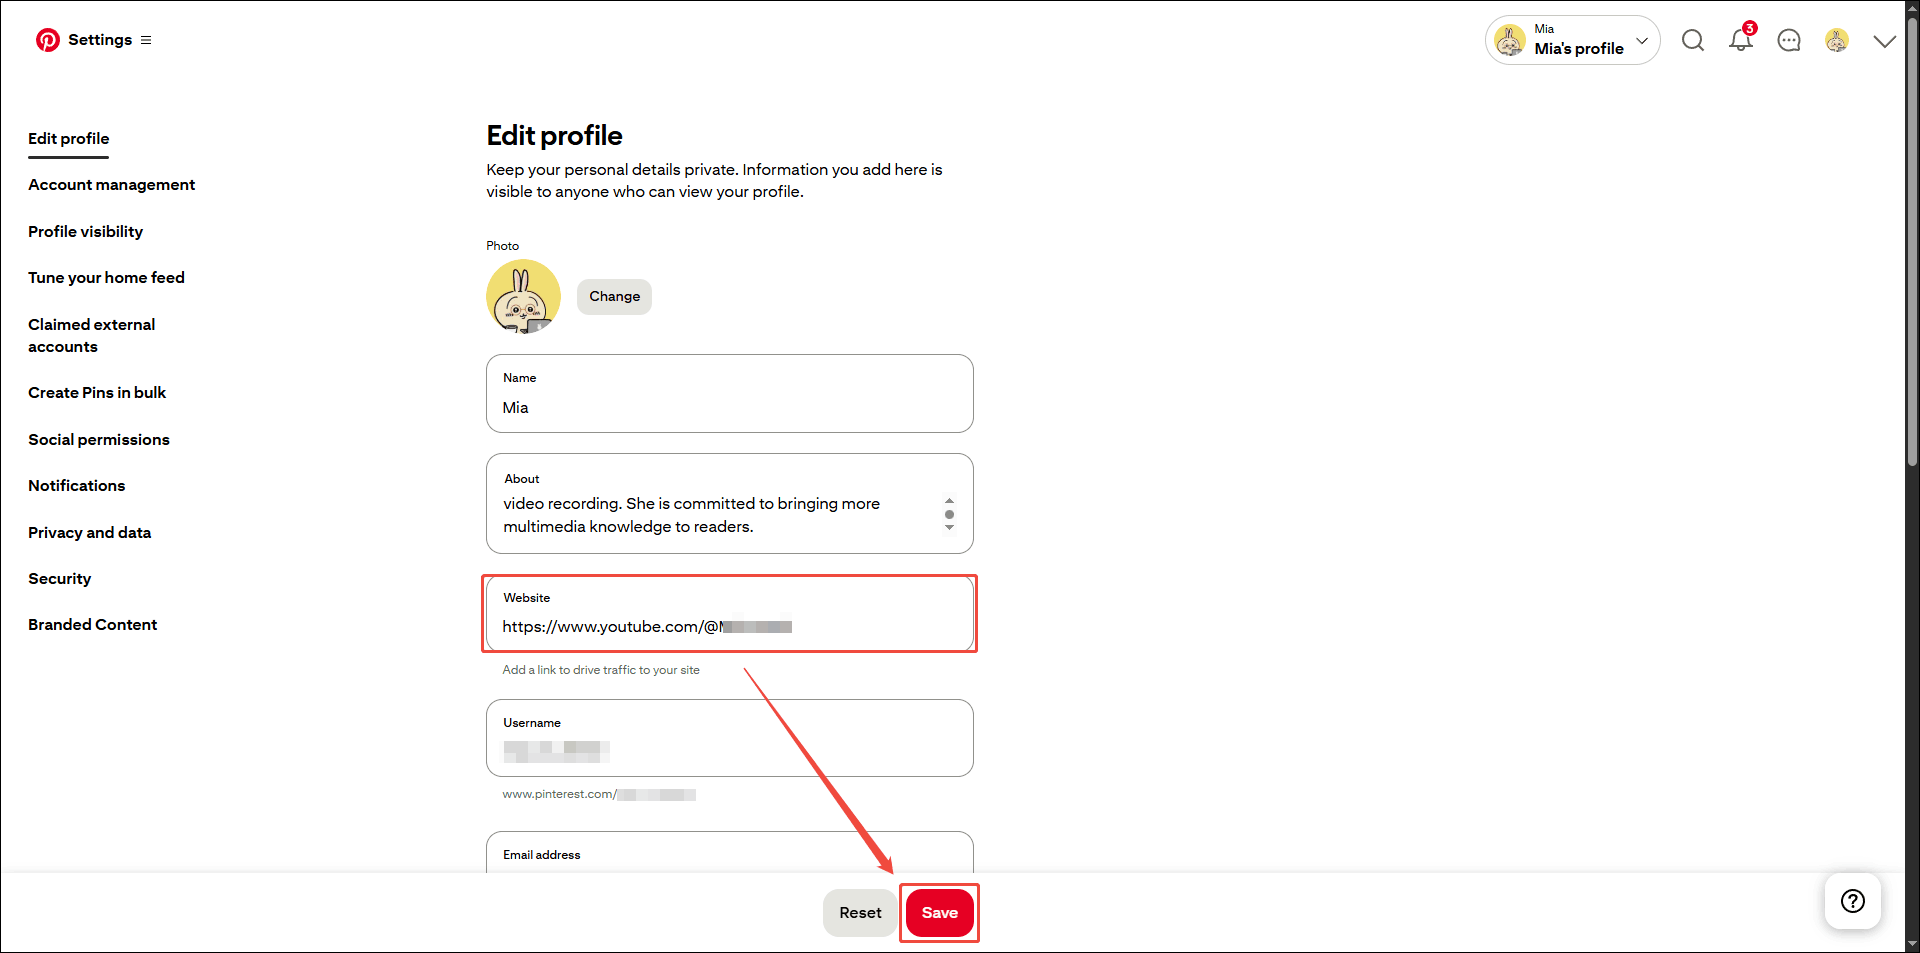Click into the Username field
Image resolution: width=1920 pixels, height=953 pixels.
coord(730,738)
